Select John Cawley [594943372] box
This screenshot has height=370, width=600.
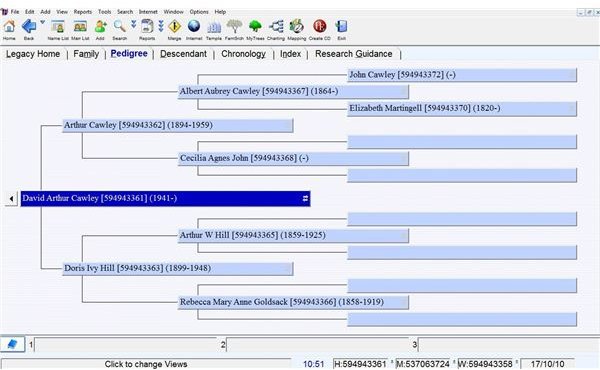coord(462,75)
